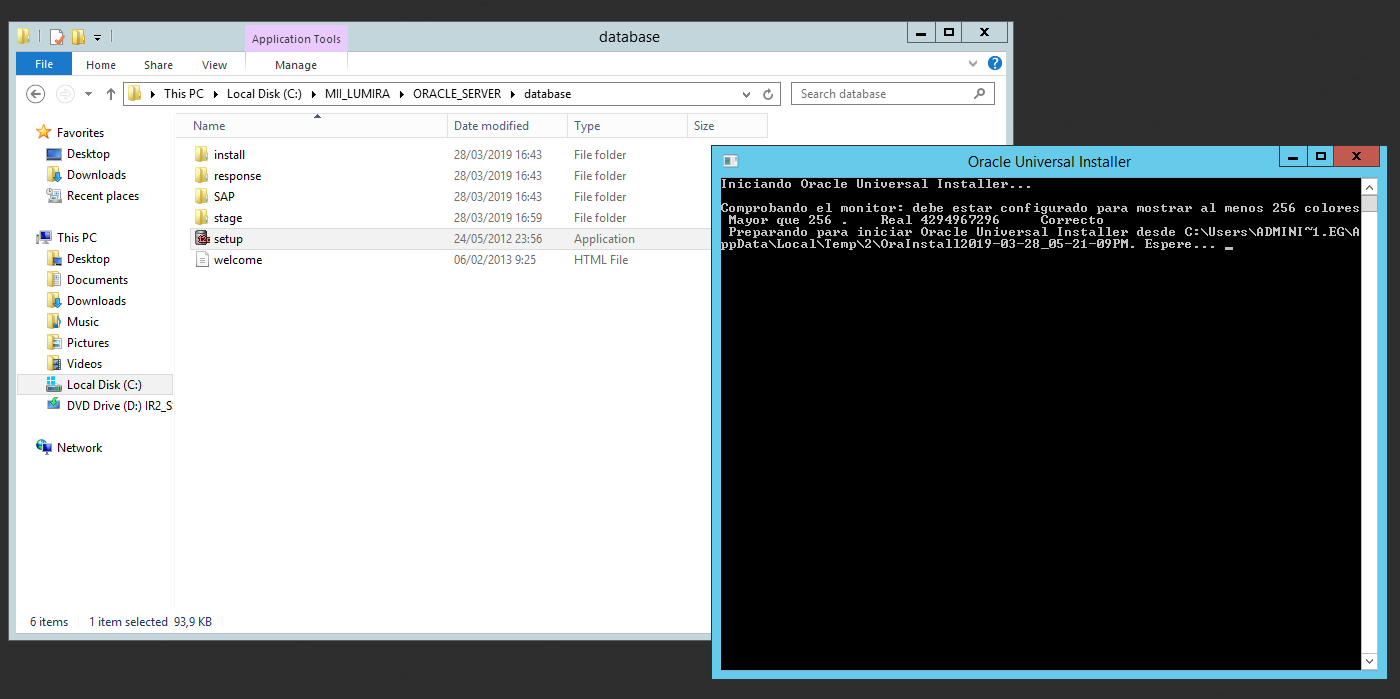Switch to the Home ribbon tab
This screenshot has height=699, width=1400.
click(101, 65)
